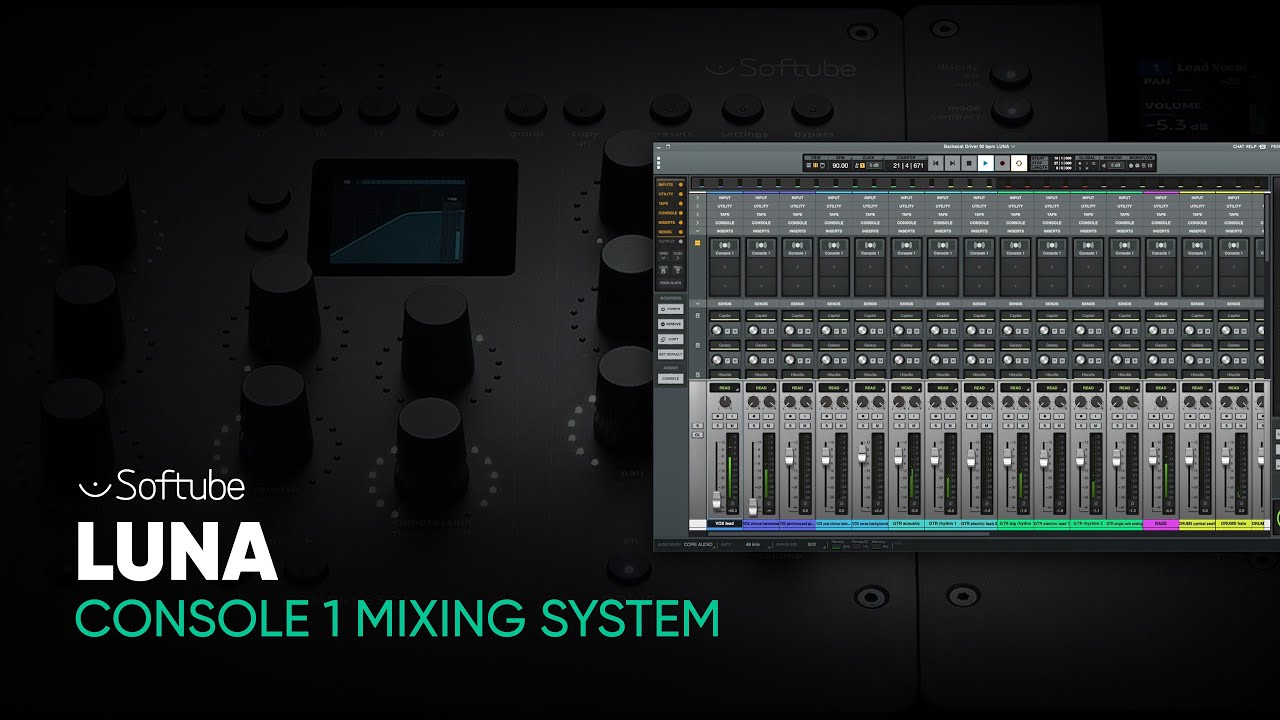
Task: Collapse the SENDS row chevron
Action: 697,304
